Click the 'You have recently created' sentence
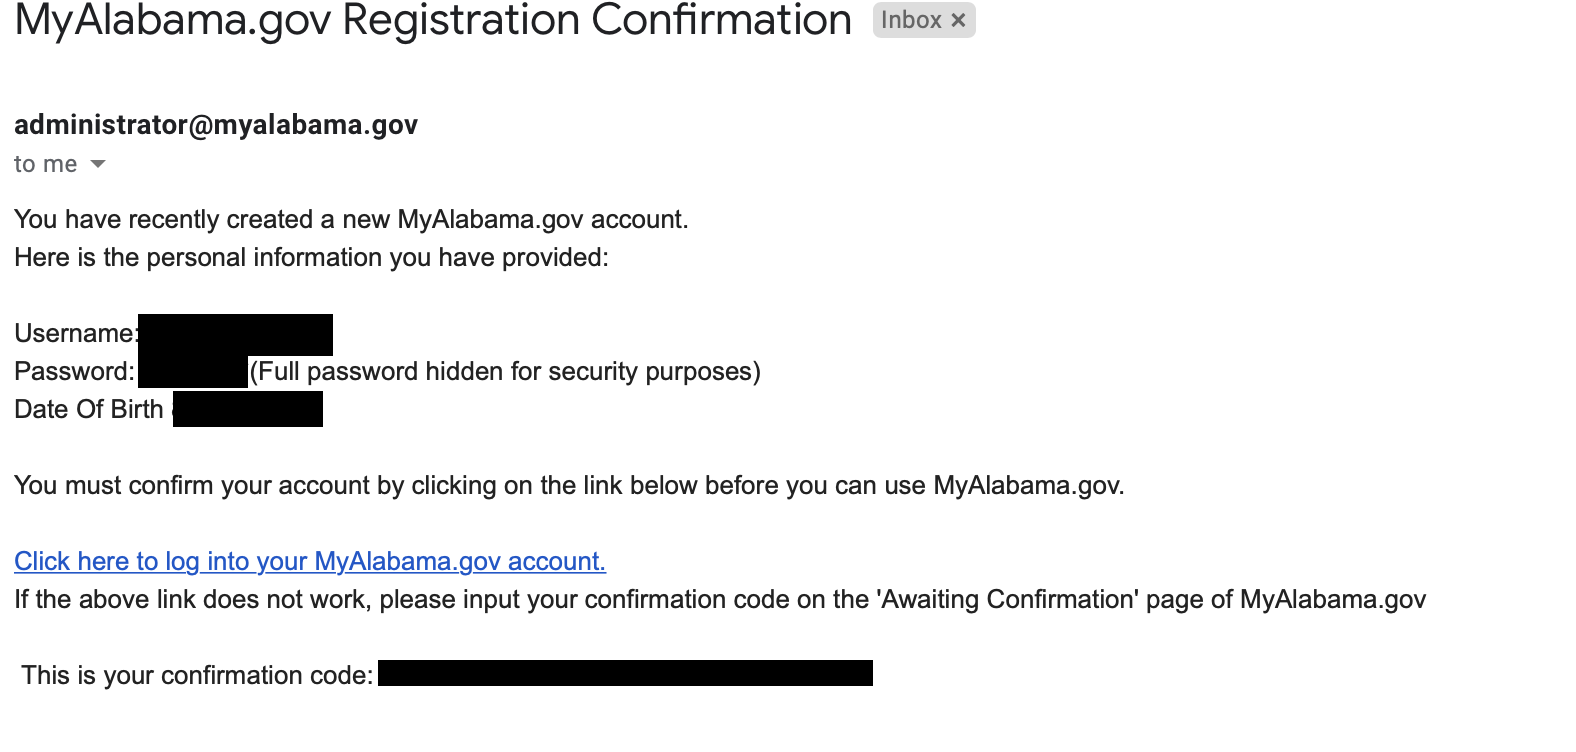This screenshot has height=752, width=1576. coord(351,220)
